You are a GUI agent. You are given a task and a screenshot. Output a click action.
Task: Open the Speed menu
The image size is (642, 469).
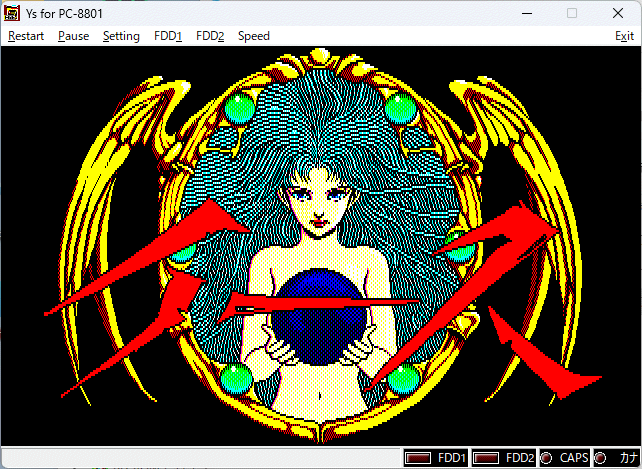(254, 36)
